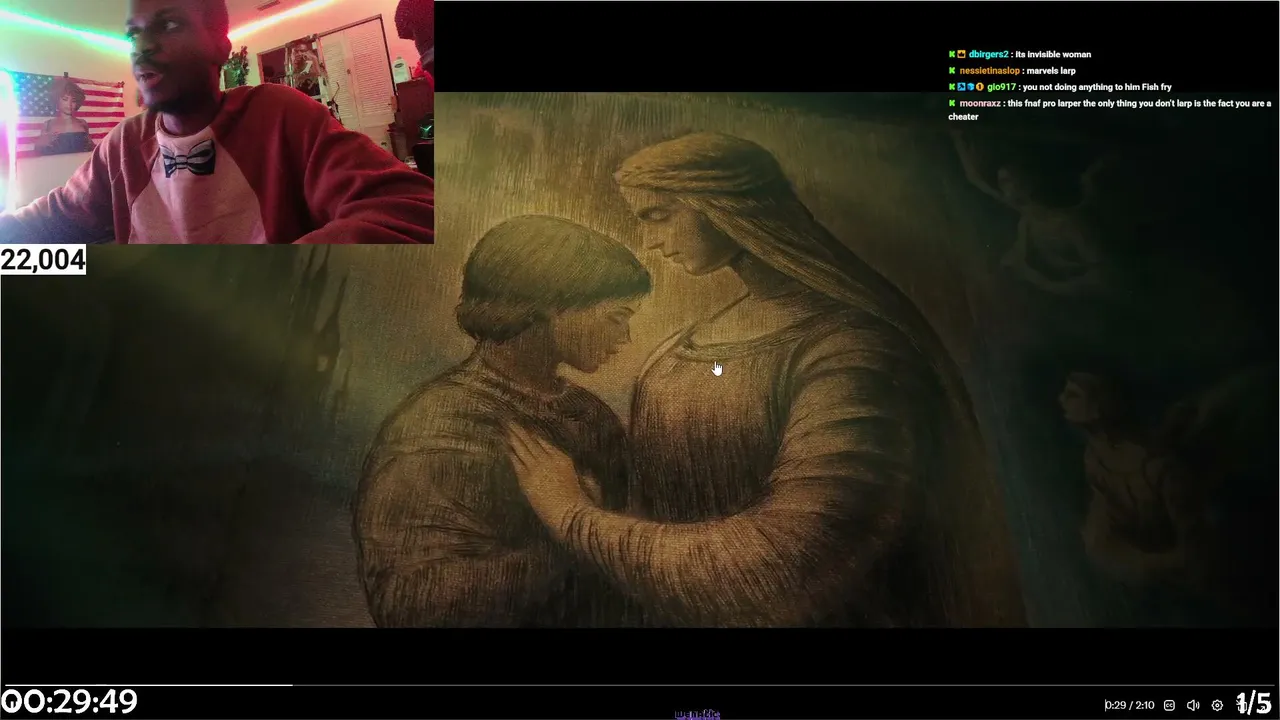Seek along the video progress bar
Viewport: 1280px width, 720px height.
pyautogui.click(x=640, y=686)
